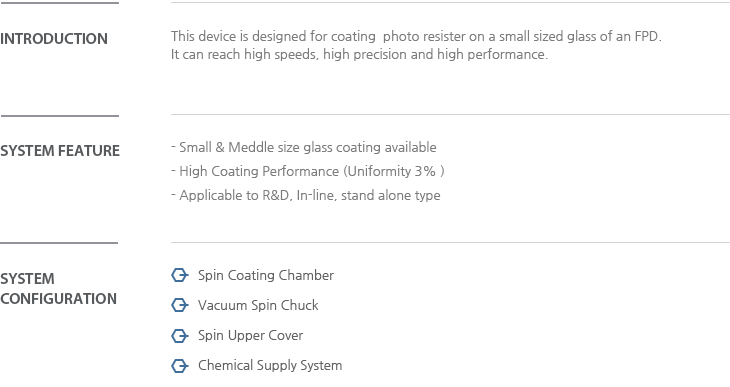This screenshot has height=387, width=730.
Task: Click the SYSTEM FEATURE section heading
Action: (60, 151)
